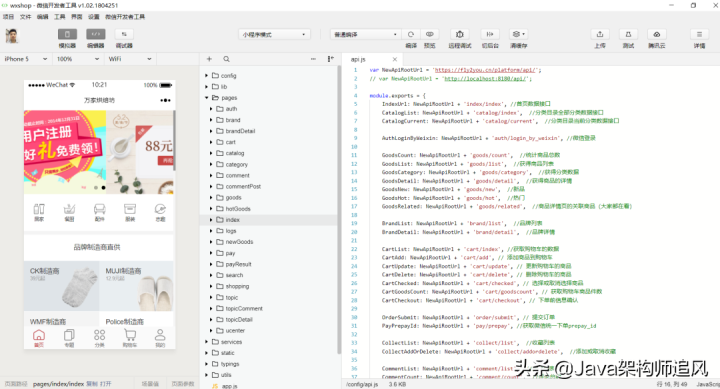The height and width of the screenshot is (389, 720).
Task: Click the collapse file tree icon
Action: [x=331, y=59]
